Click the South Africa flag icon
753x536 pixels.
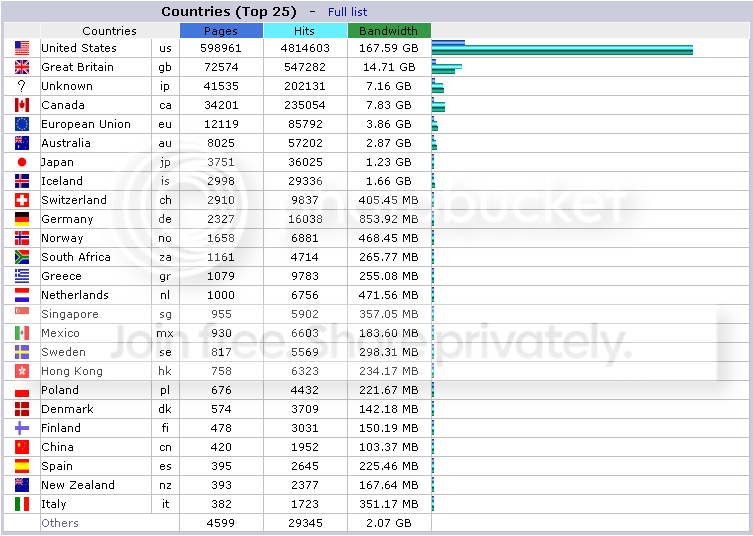[x=22, y=257]
